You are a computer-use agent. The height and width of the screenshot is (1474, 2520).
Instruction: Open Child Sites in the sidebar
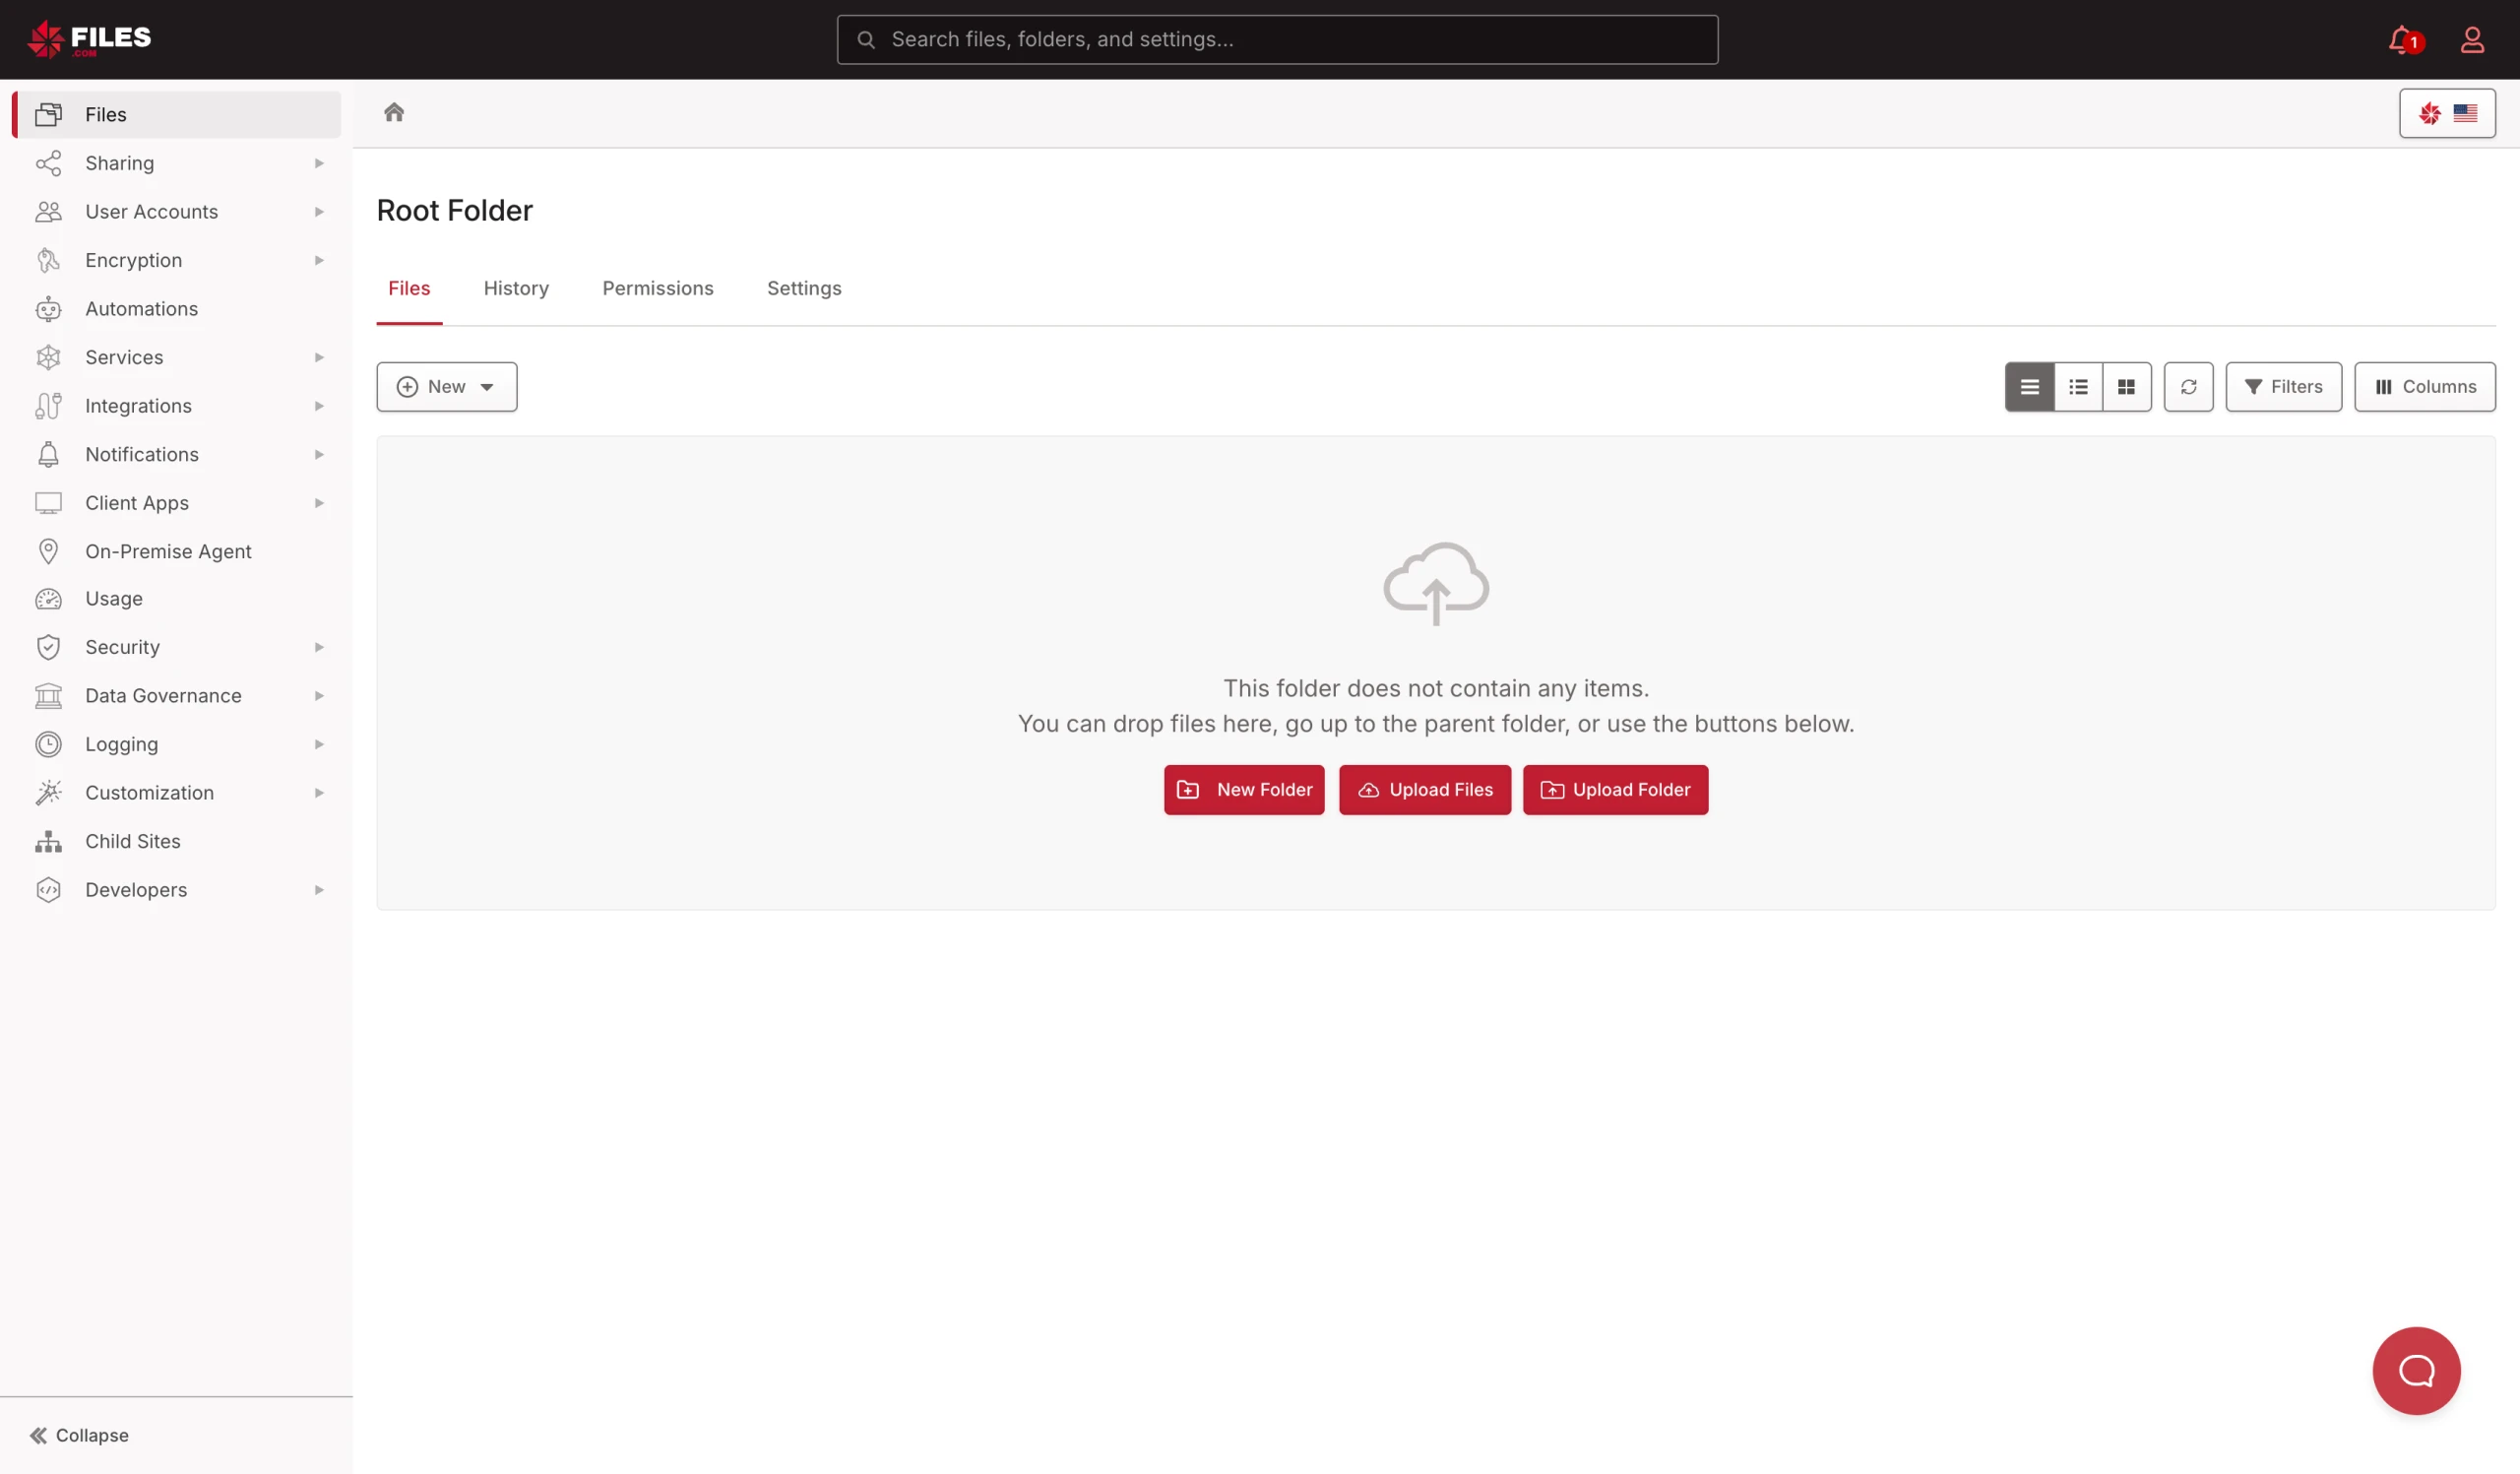pyautogui.click(x=176, y=841)
